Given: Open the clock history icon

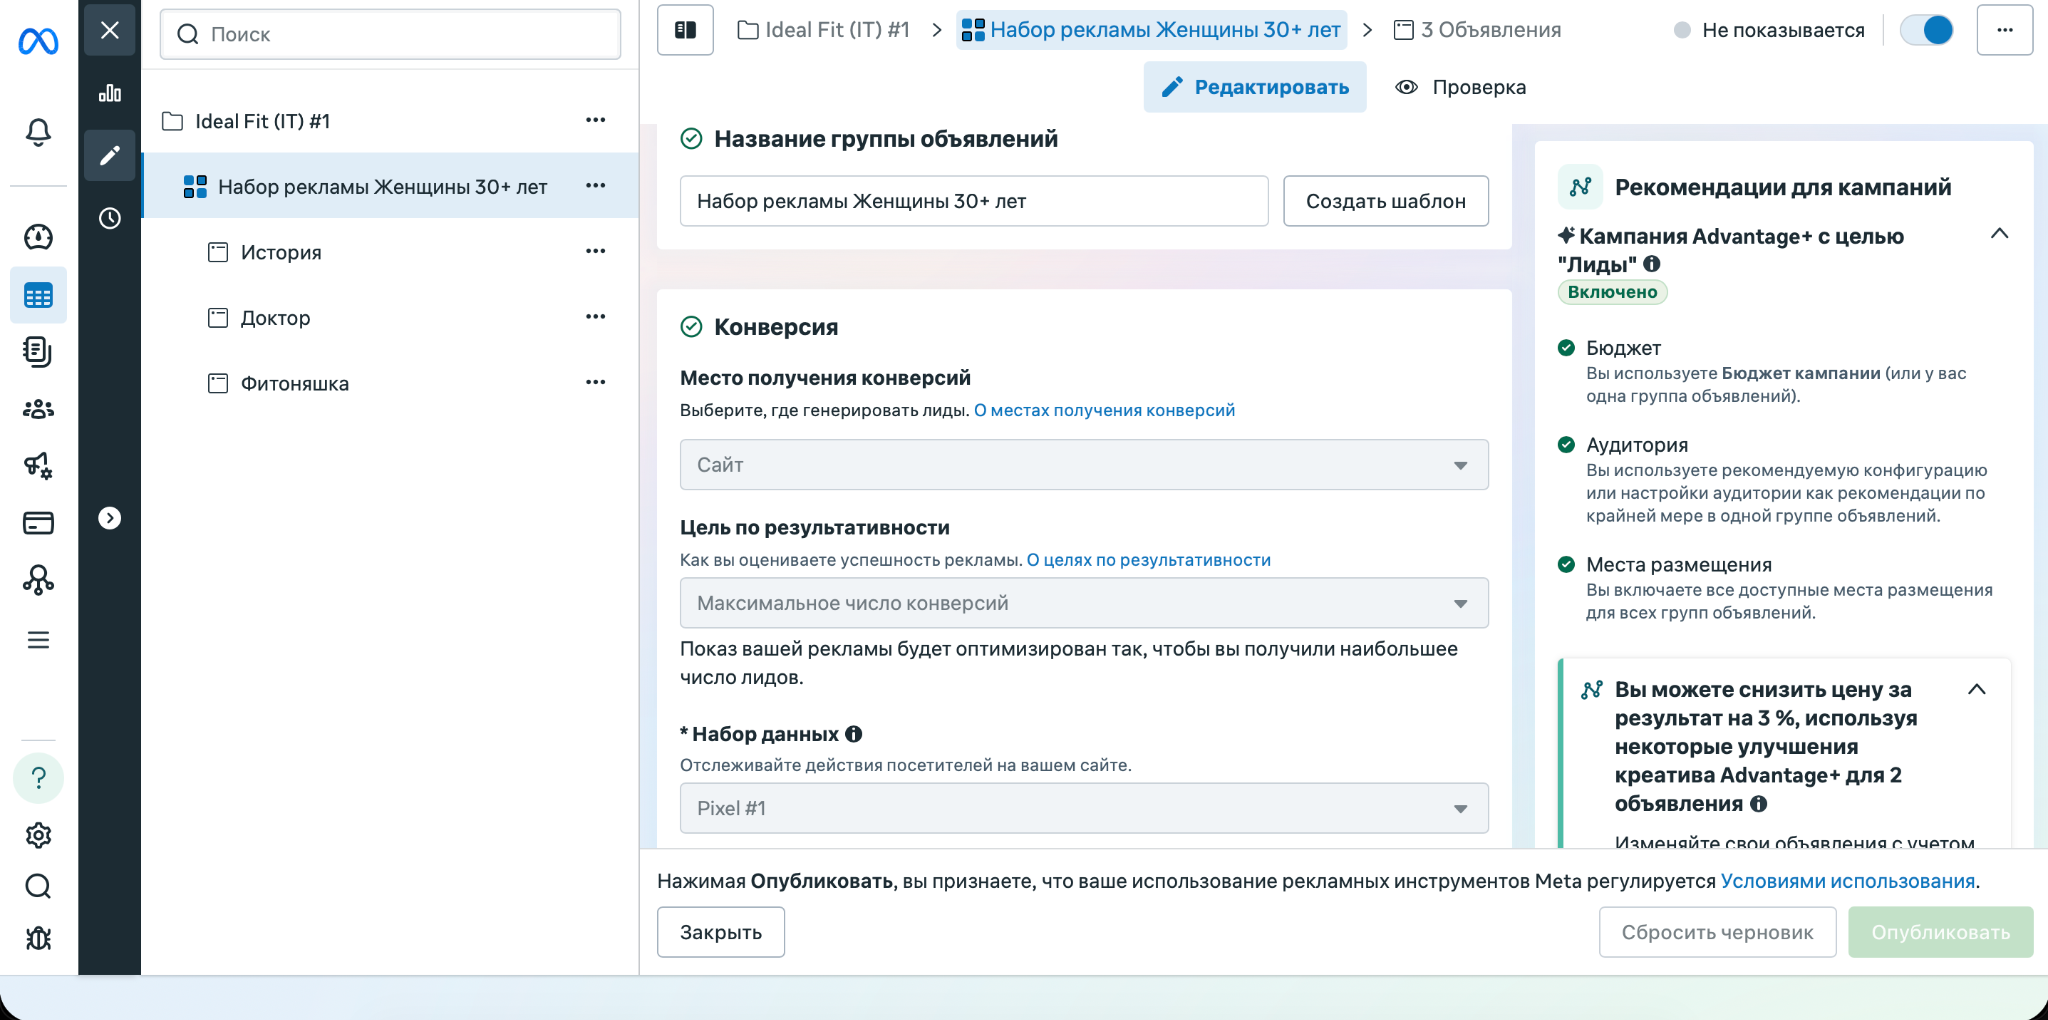Looking at the screenshot, I should coord(110,218).
